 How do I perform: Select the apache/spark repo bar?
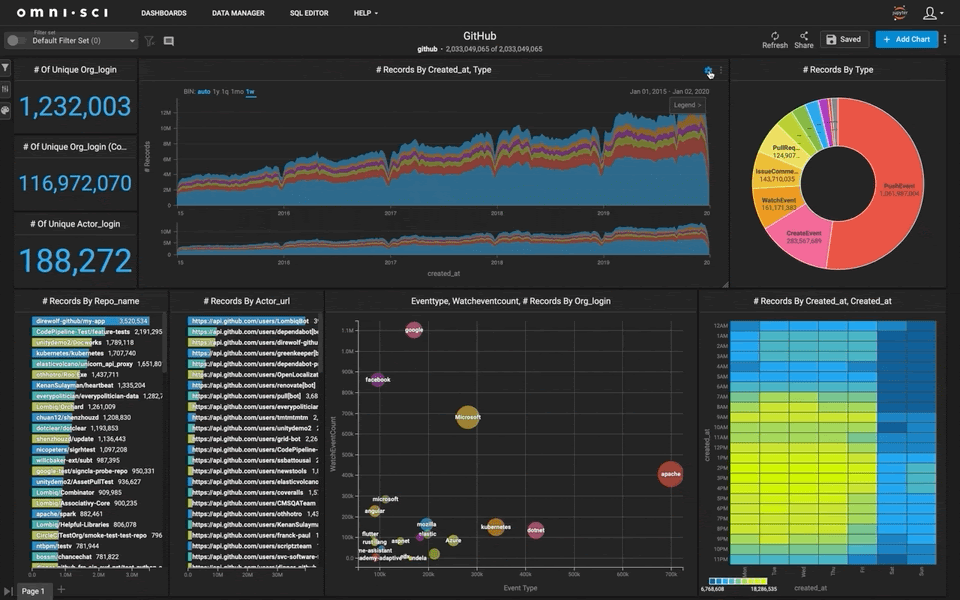coord(47,514)
